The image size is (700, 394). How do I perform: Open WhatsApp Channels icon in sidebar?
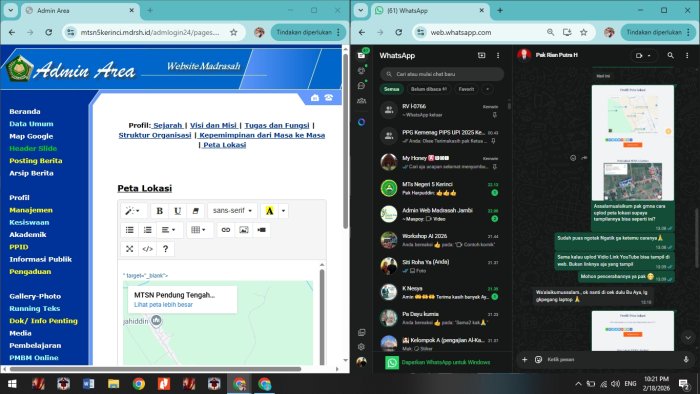tap(362, 86)
